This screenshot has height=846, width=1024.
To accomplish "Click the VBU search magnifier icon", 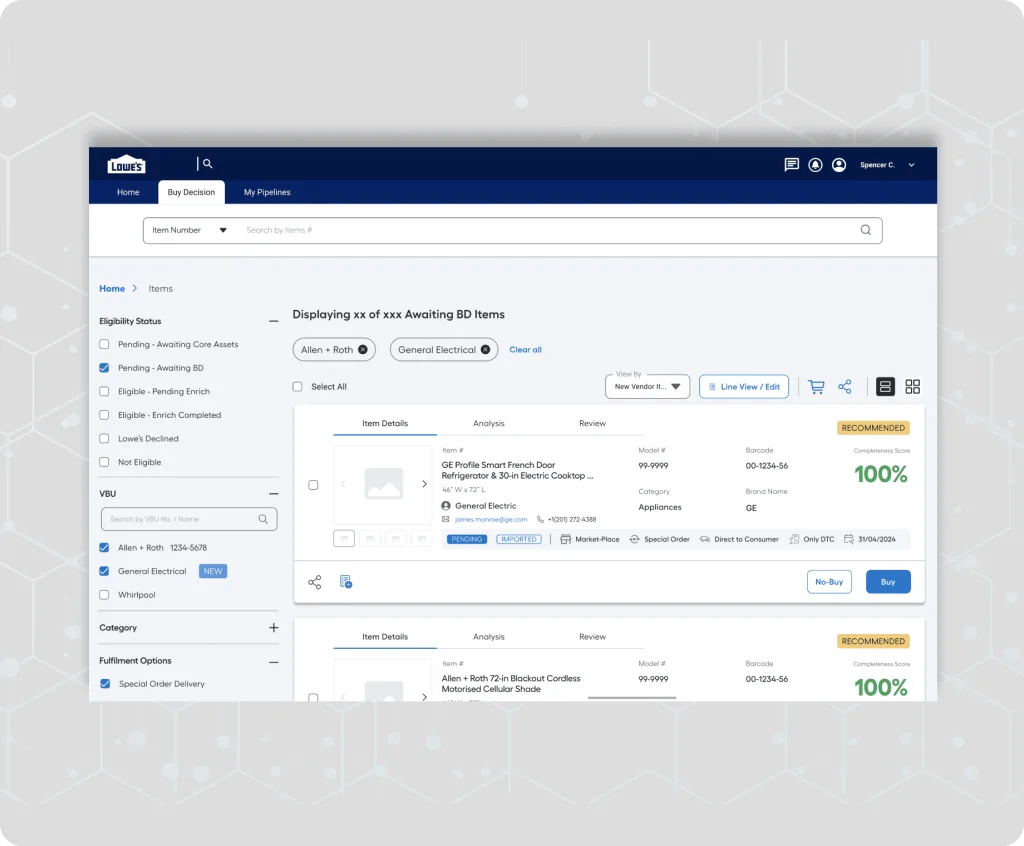I will pyautogui.click(x=263, y=519).
